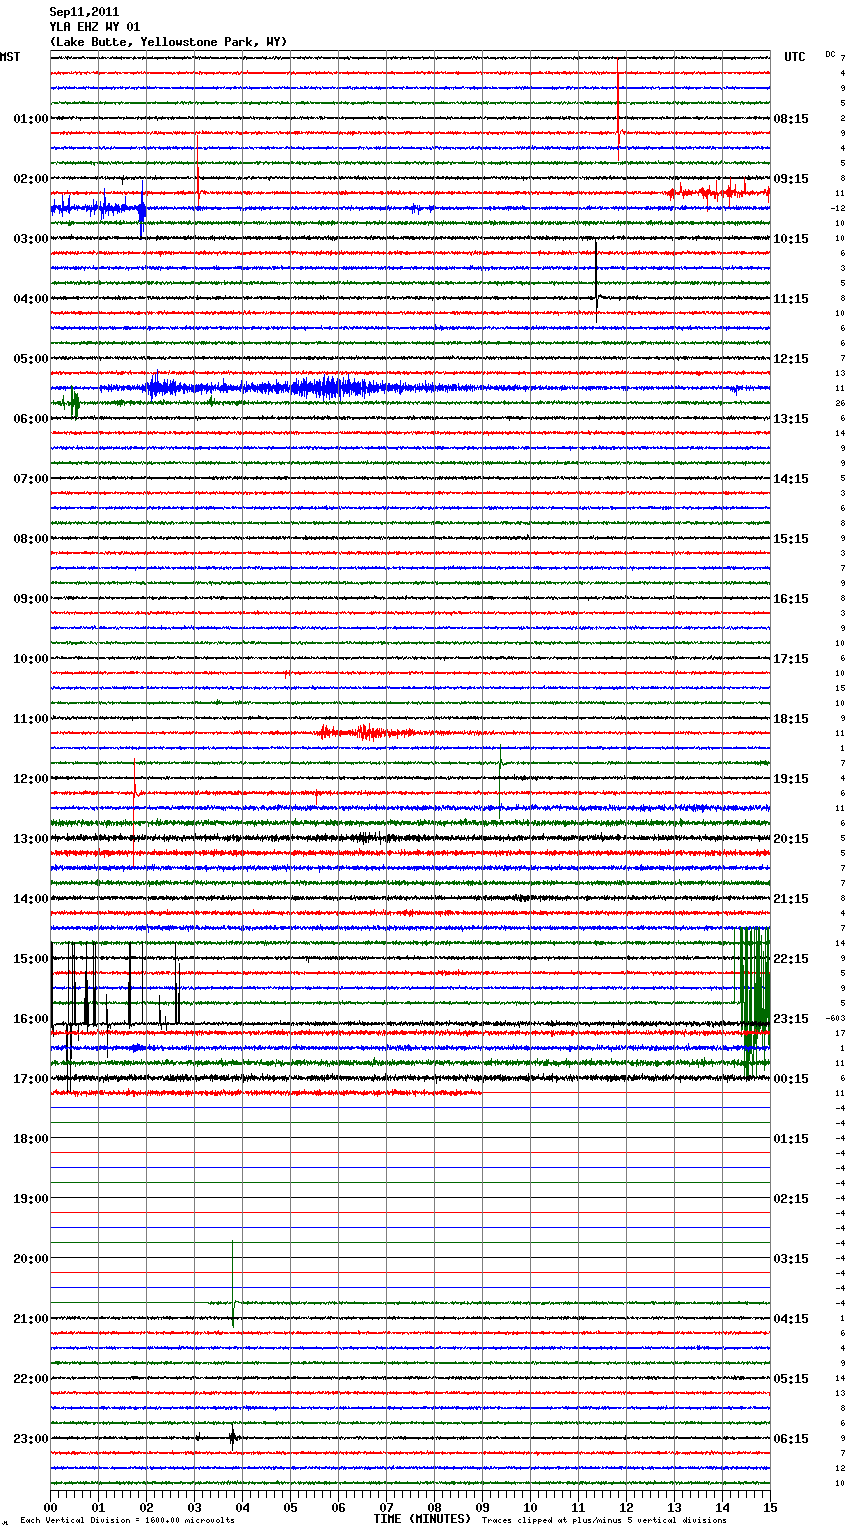Click the Traces clipped at plus/minus 5 footnote

[604, 1520]
